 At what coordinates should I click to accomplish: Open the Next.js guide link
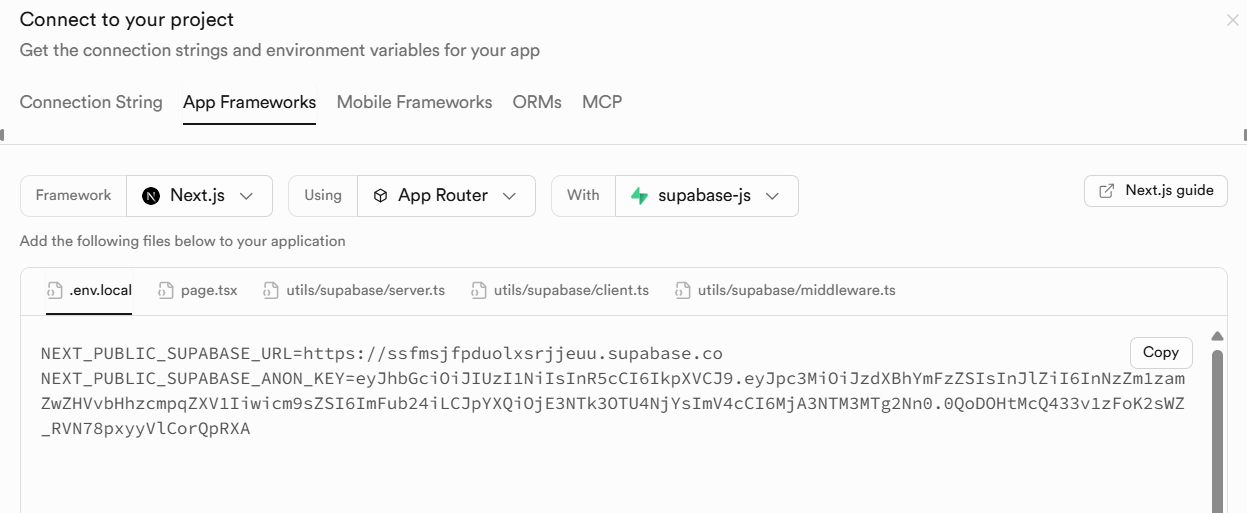click(1156, 191)
